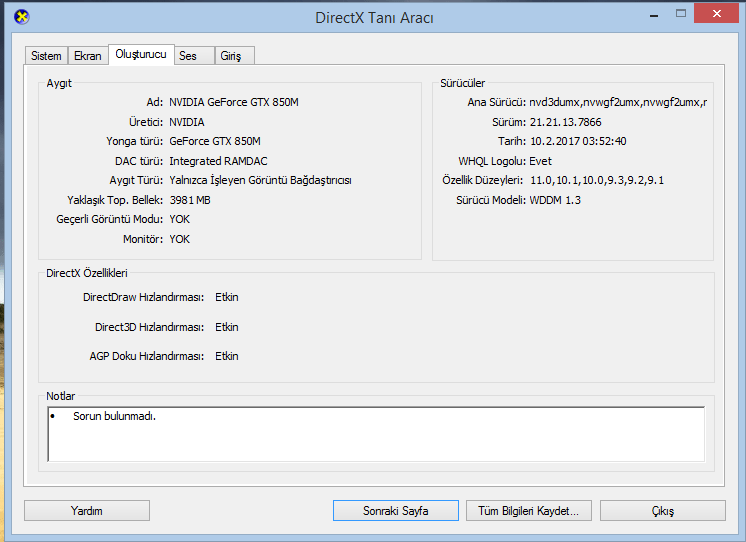Maximize the DirectX Tanı Aracı window
The width and height of the screenshot is (746, 542).
[x=681, y=14]
